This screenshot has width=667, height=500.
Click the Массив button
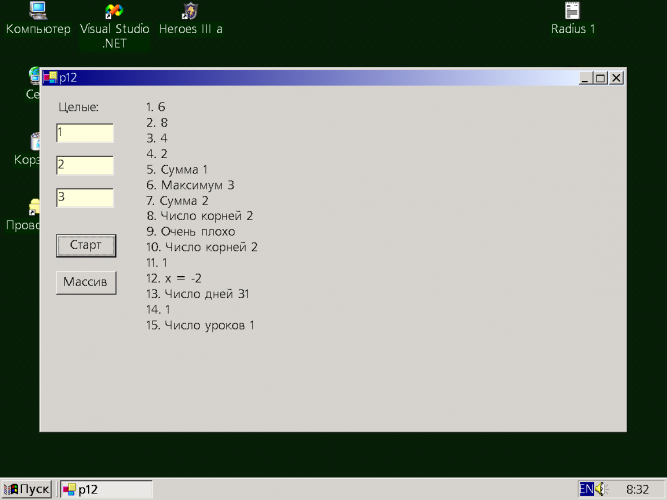[x=86, y=283]
